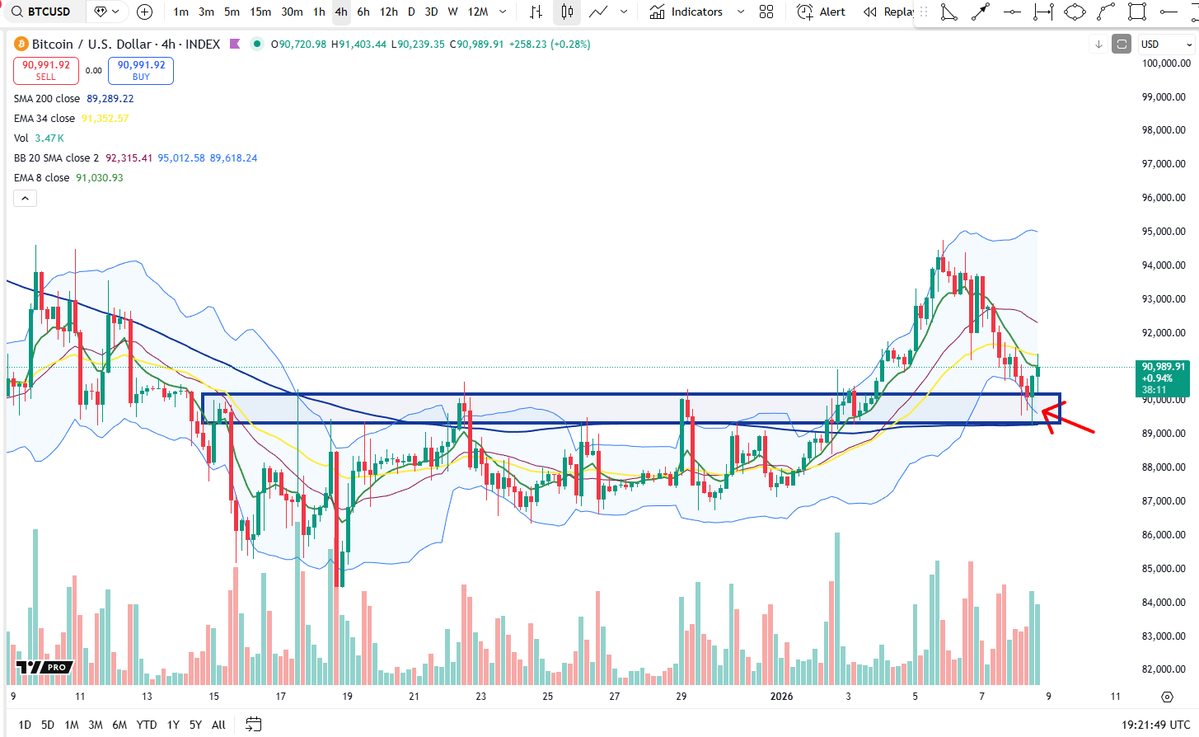Click the red SELL 90,991.92 button

coord(46,70)
